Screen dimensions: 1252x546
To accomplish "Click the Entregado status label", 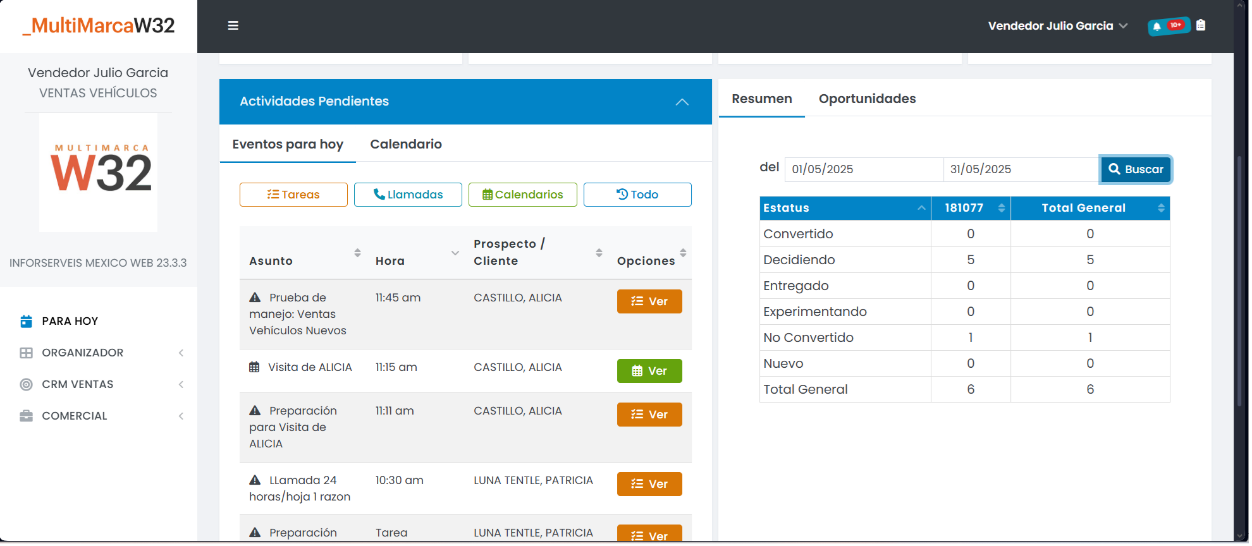I will tap(796, 286).
